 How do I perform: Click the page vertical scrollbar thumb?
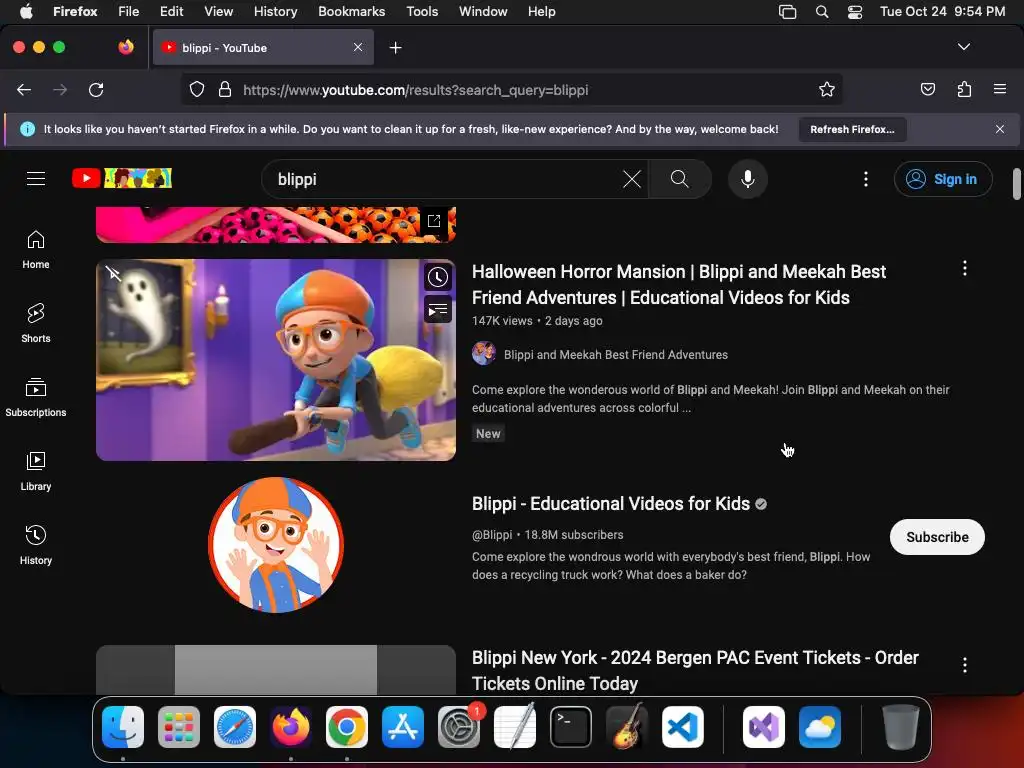pos(1017,184)
